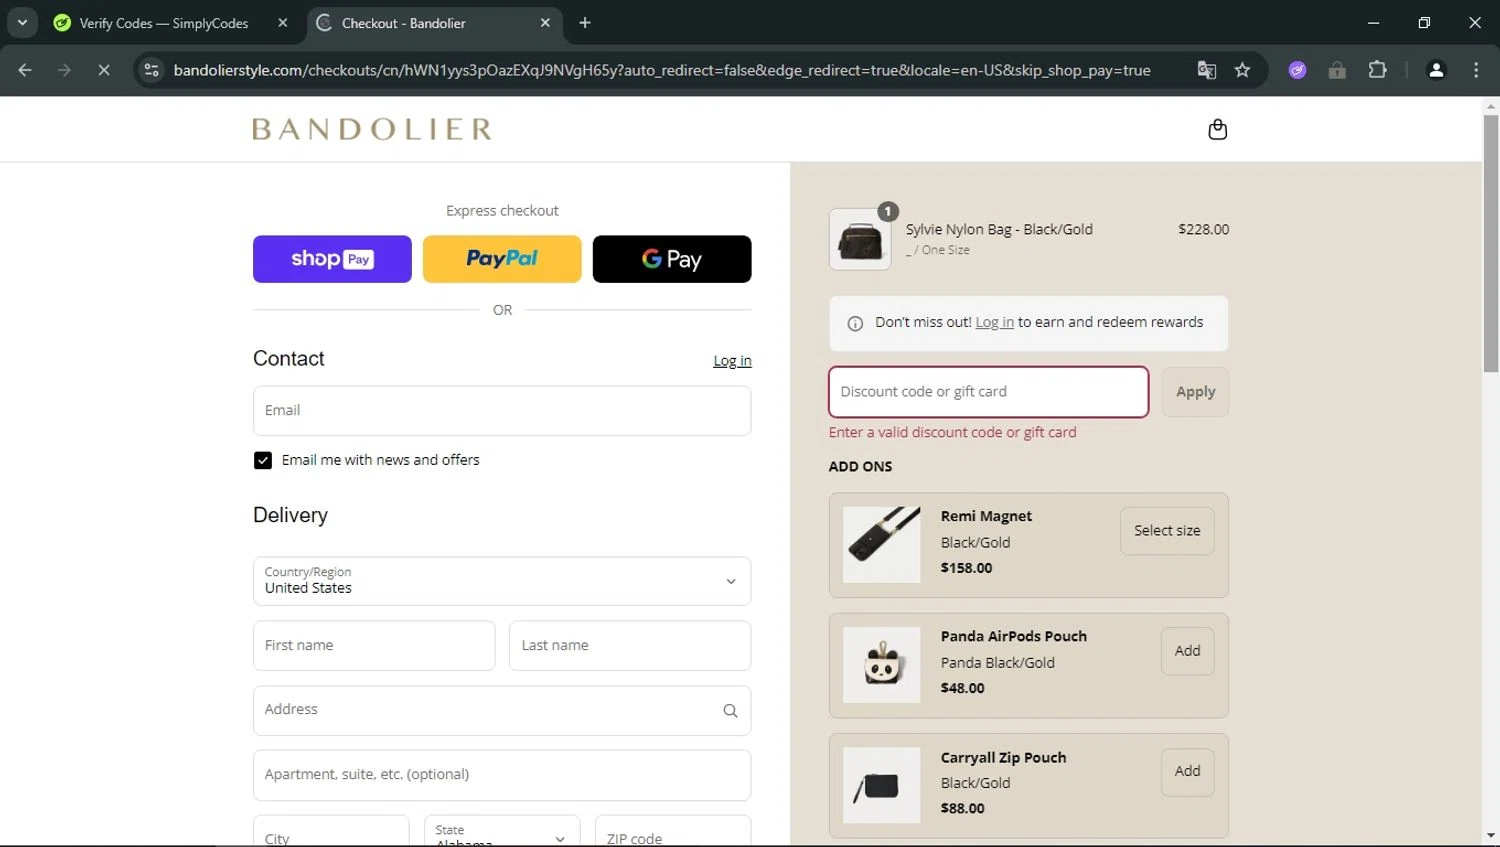Click the grey shopping bag extension icon

tap(1337, 70)
